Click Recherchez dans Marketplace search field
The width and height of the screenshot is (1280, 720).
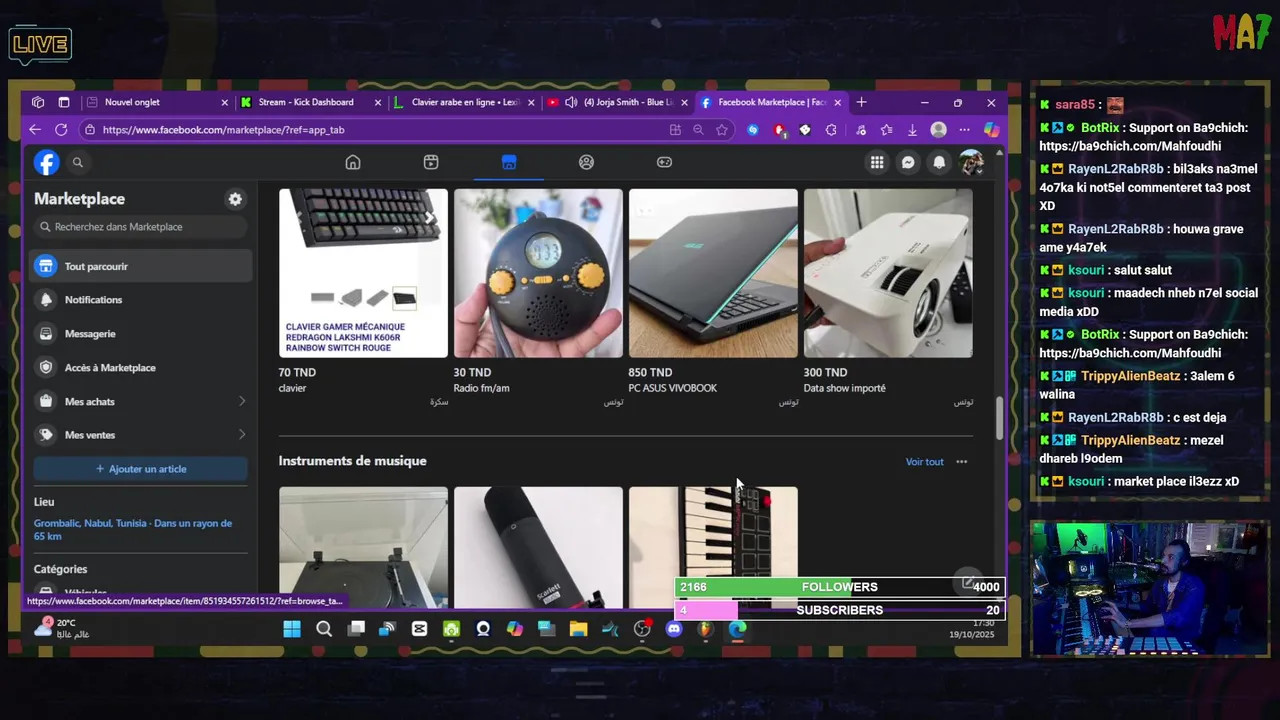140,227
